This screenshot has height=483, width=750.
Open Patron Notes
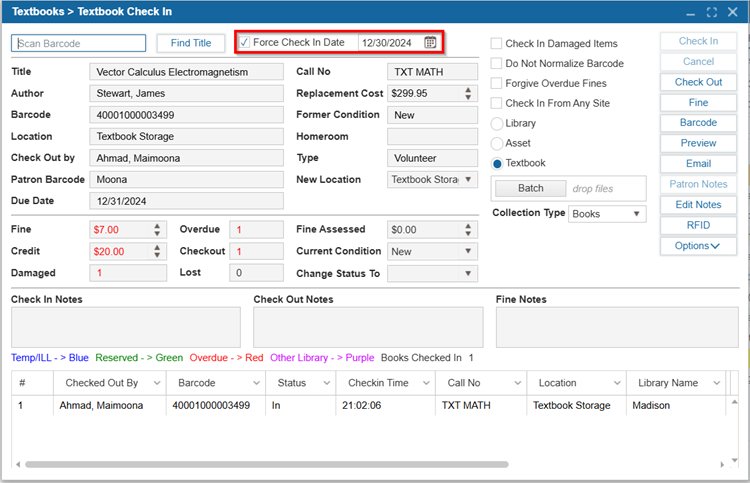tap(698, 185)
